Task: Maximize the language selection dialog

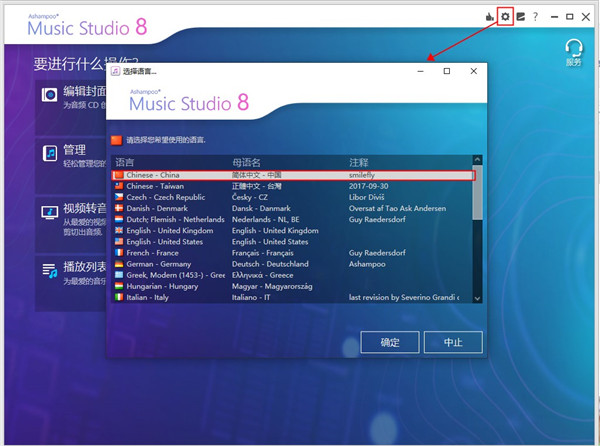Action: [x=447, y=71]
